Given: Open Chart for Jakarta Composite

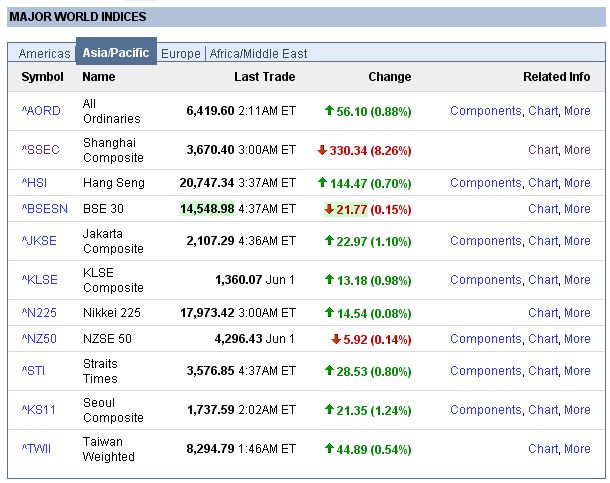Looking at the screenshot, I should tap(543, 241).
